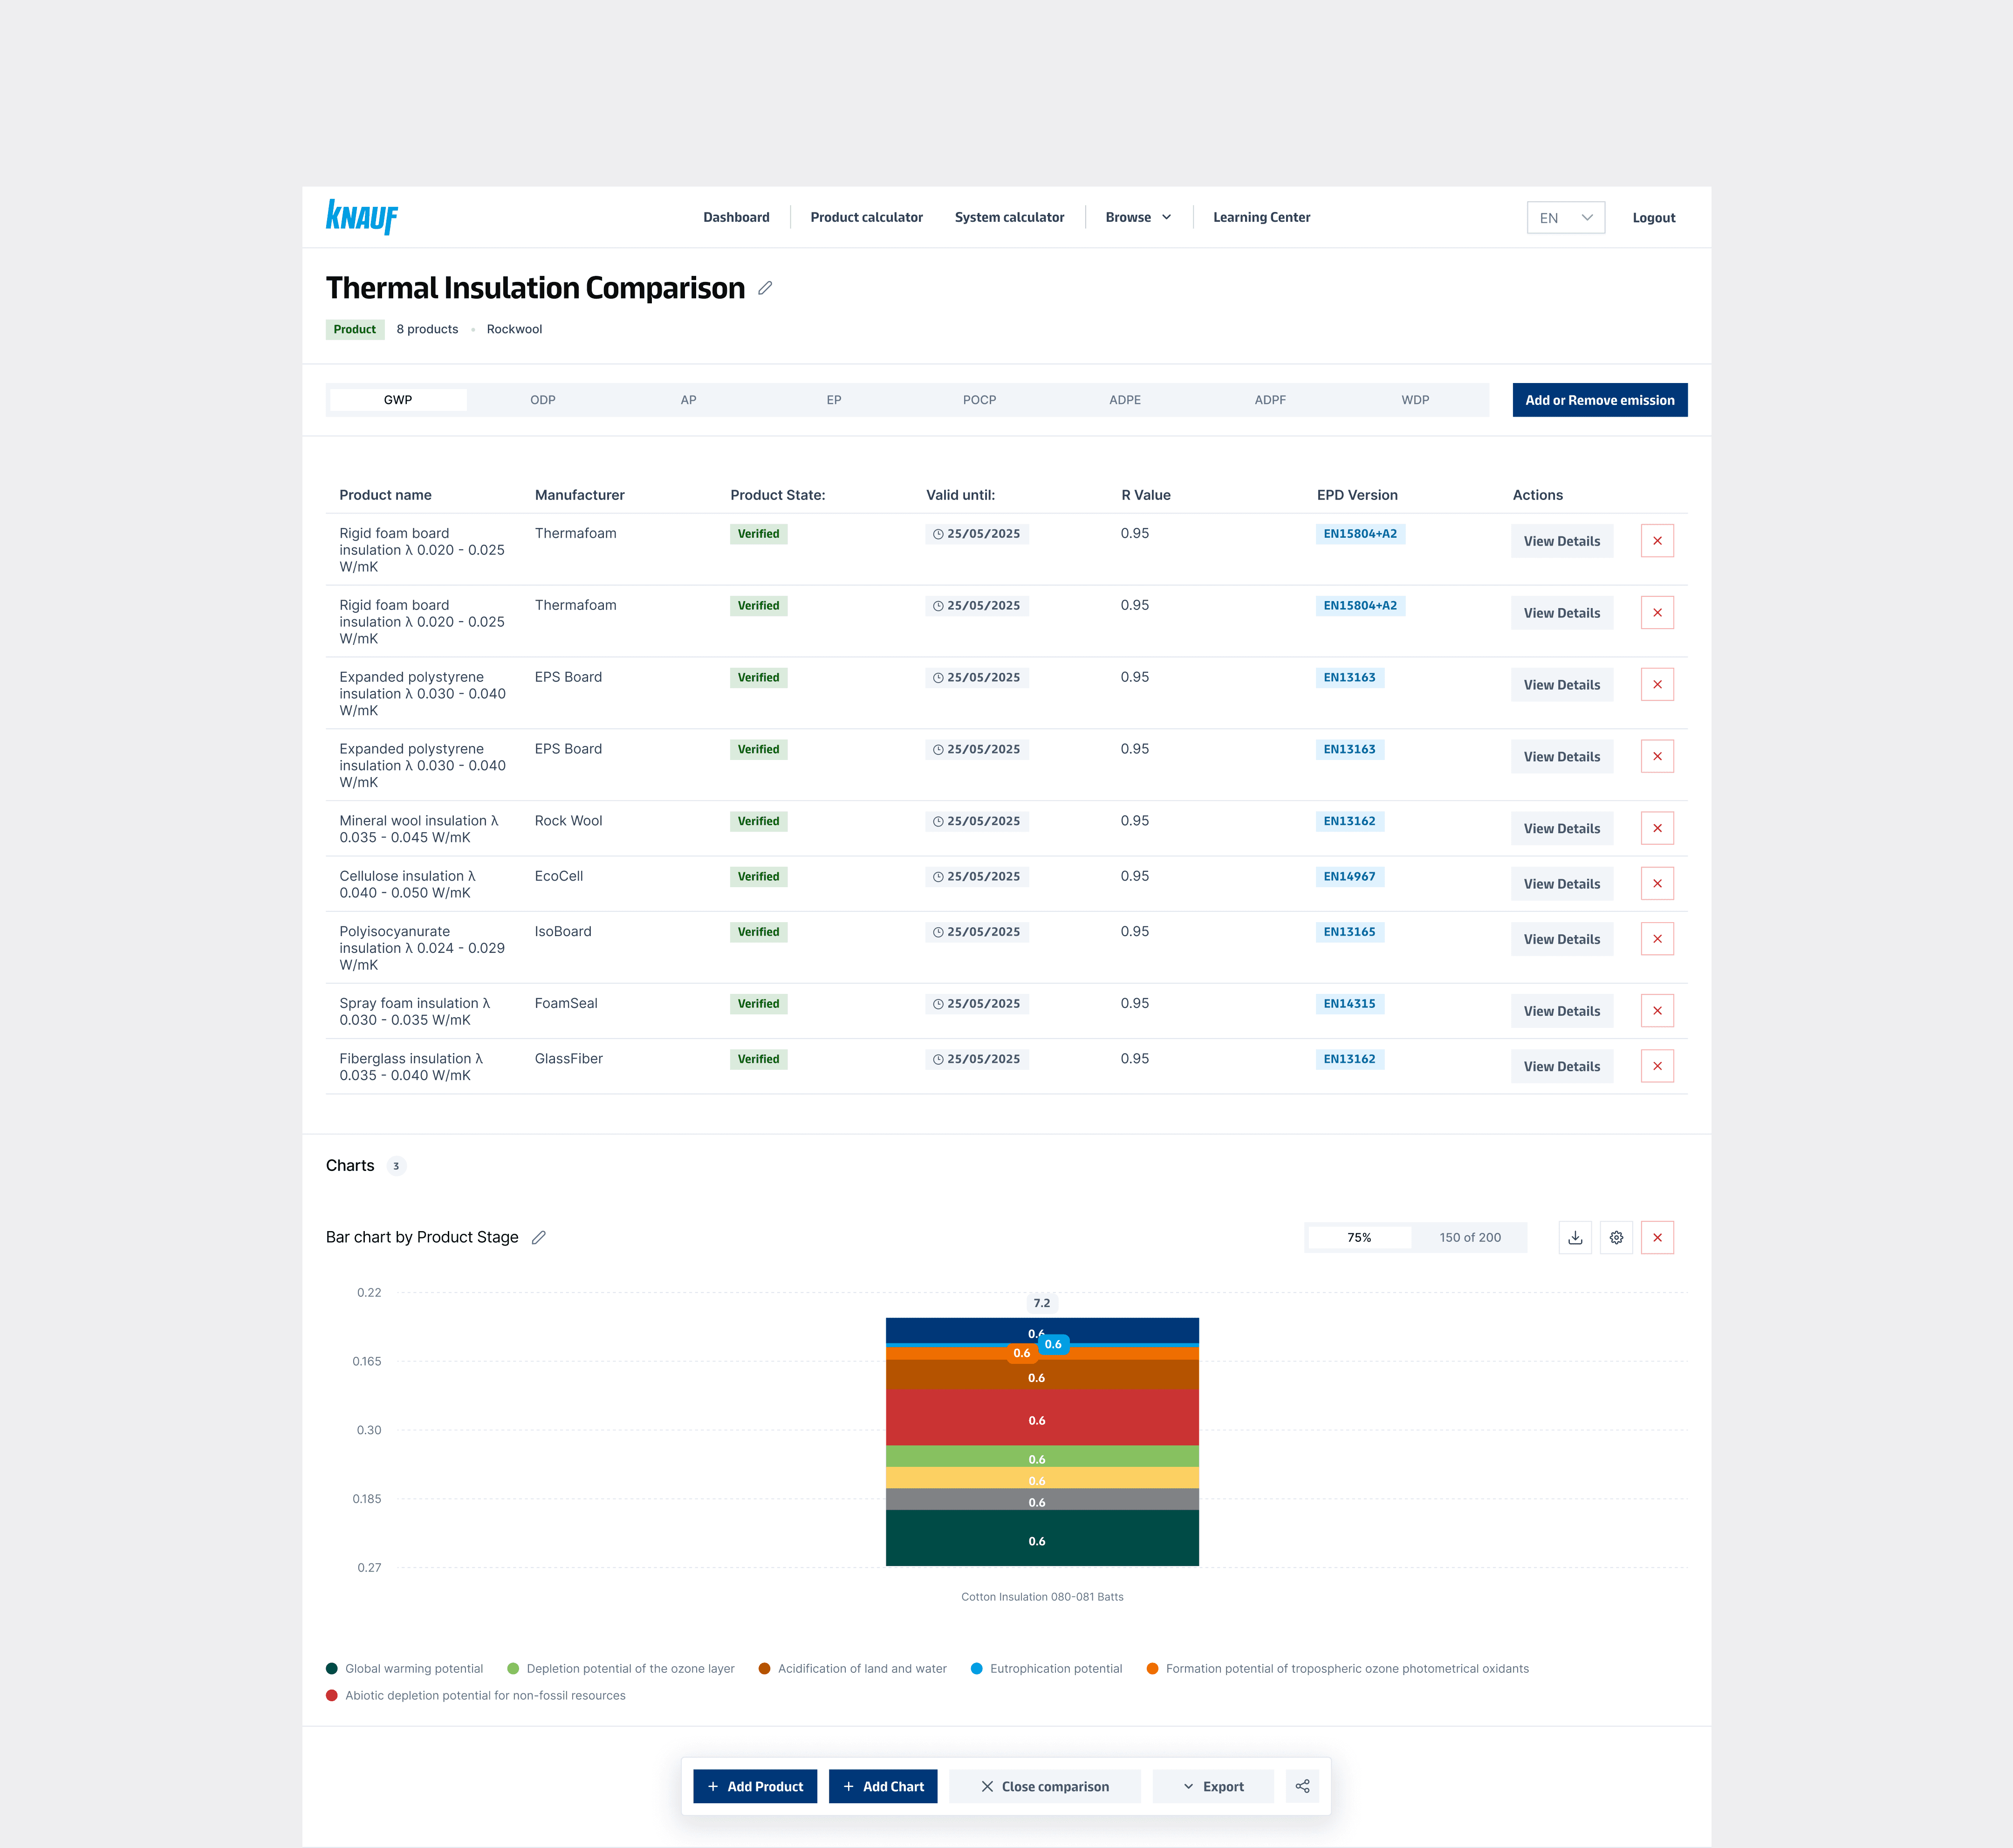Click pencil icon beside Bar chart by Product Stage
The width and height of the screenshot is (2013, 1848).
539,1237
